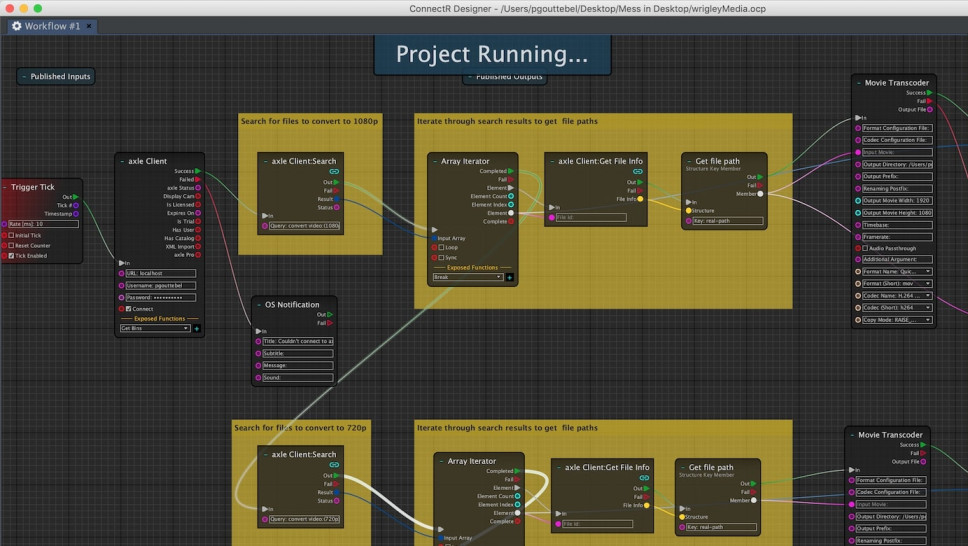Collapse the OS Notification node

[259, 305]
